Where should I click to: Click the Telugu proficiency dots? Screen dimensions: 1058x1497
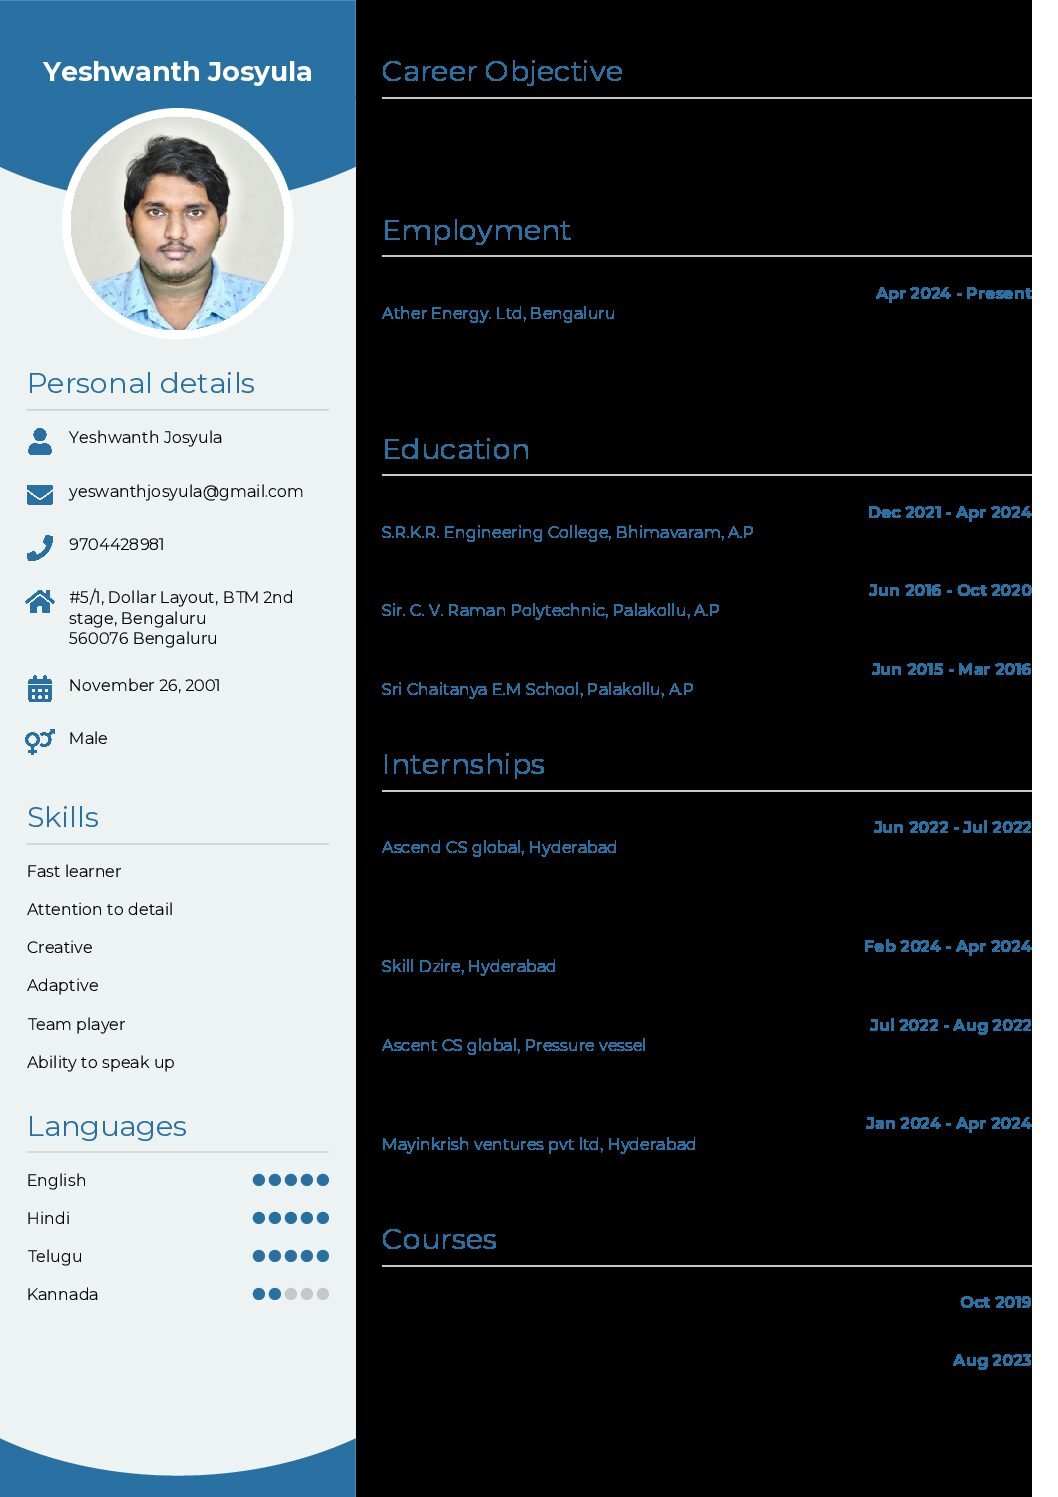(291, 1256)
